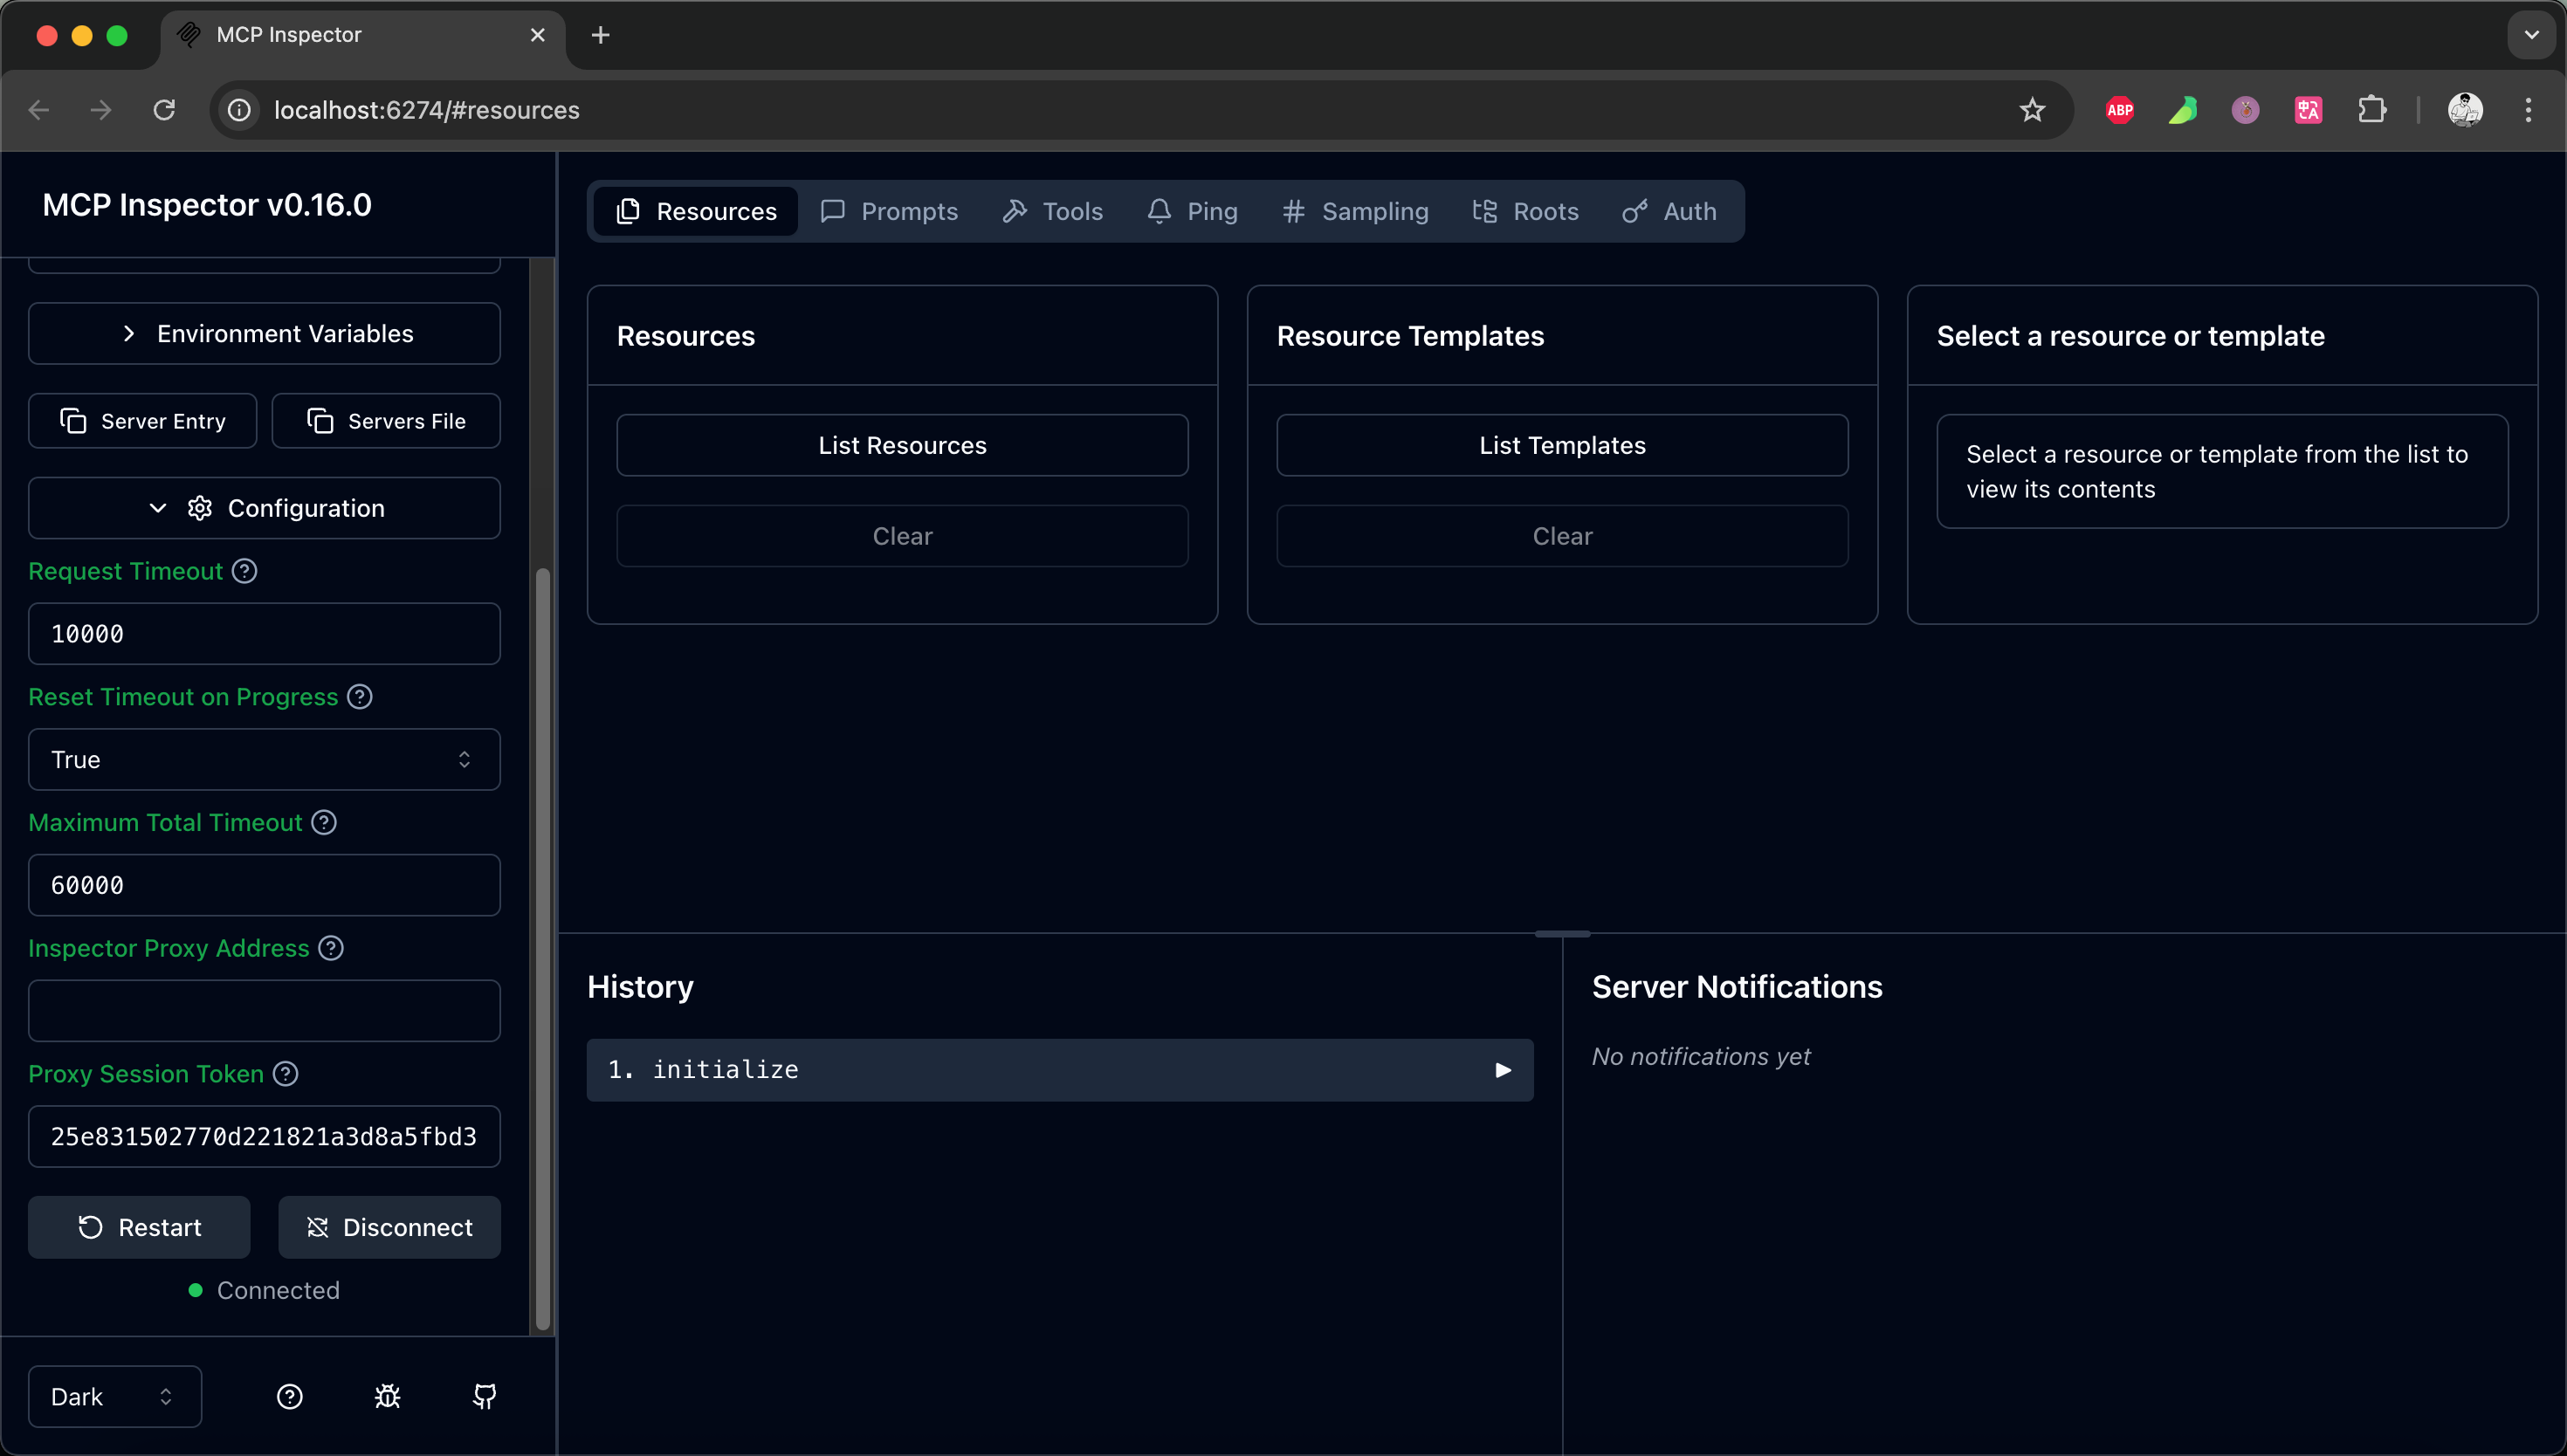Switch to the Prompts tab
This screenshot has width=2567, height=1456.
tap(889, 211)
